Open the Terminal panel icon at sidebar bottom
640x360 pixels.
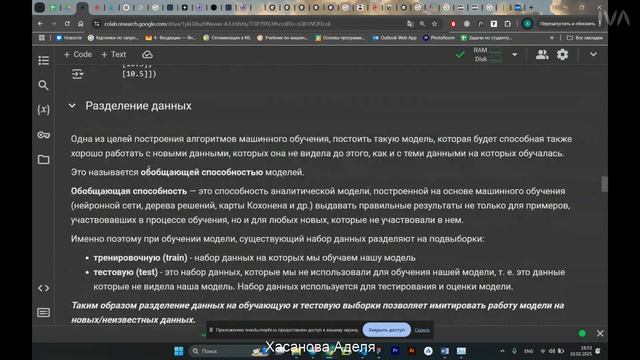44,313
